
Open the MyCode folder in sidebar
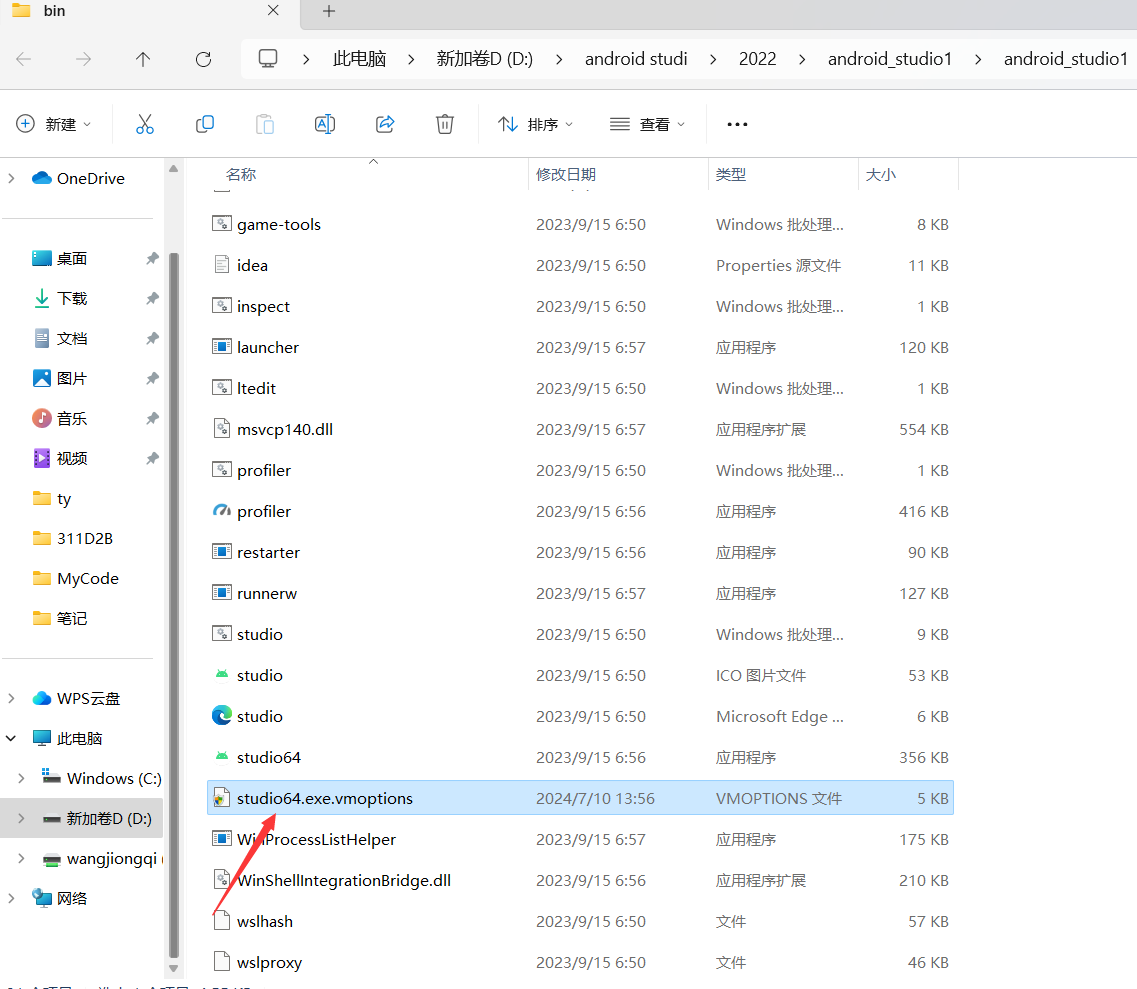[75, 578]
